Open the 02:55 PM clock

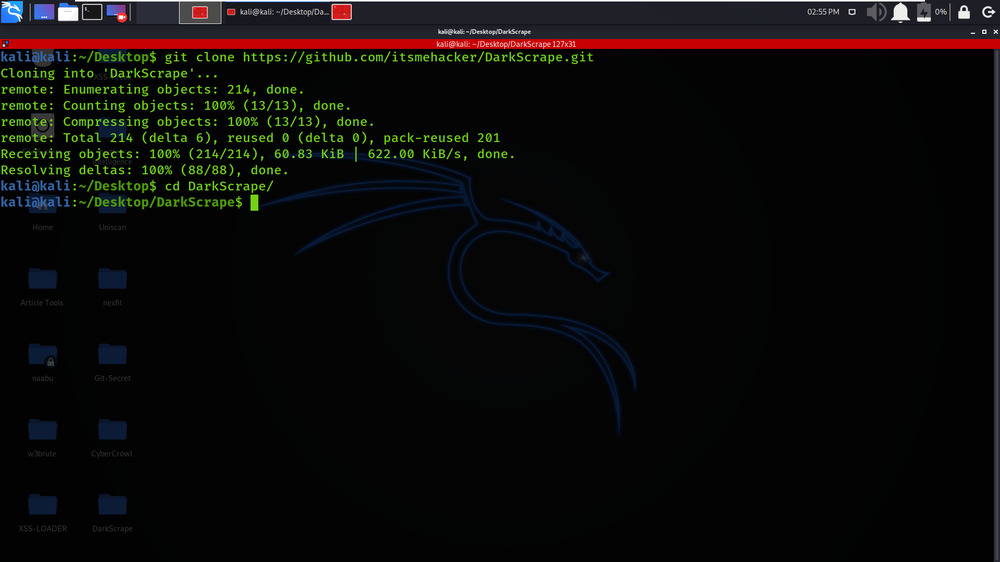[x=823, y=12]
